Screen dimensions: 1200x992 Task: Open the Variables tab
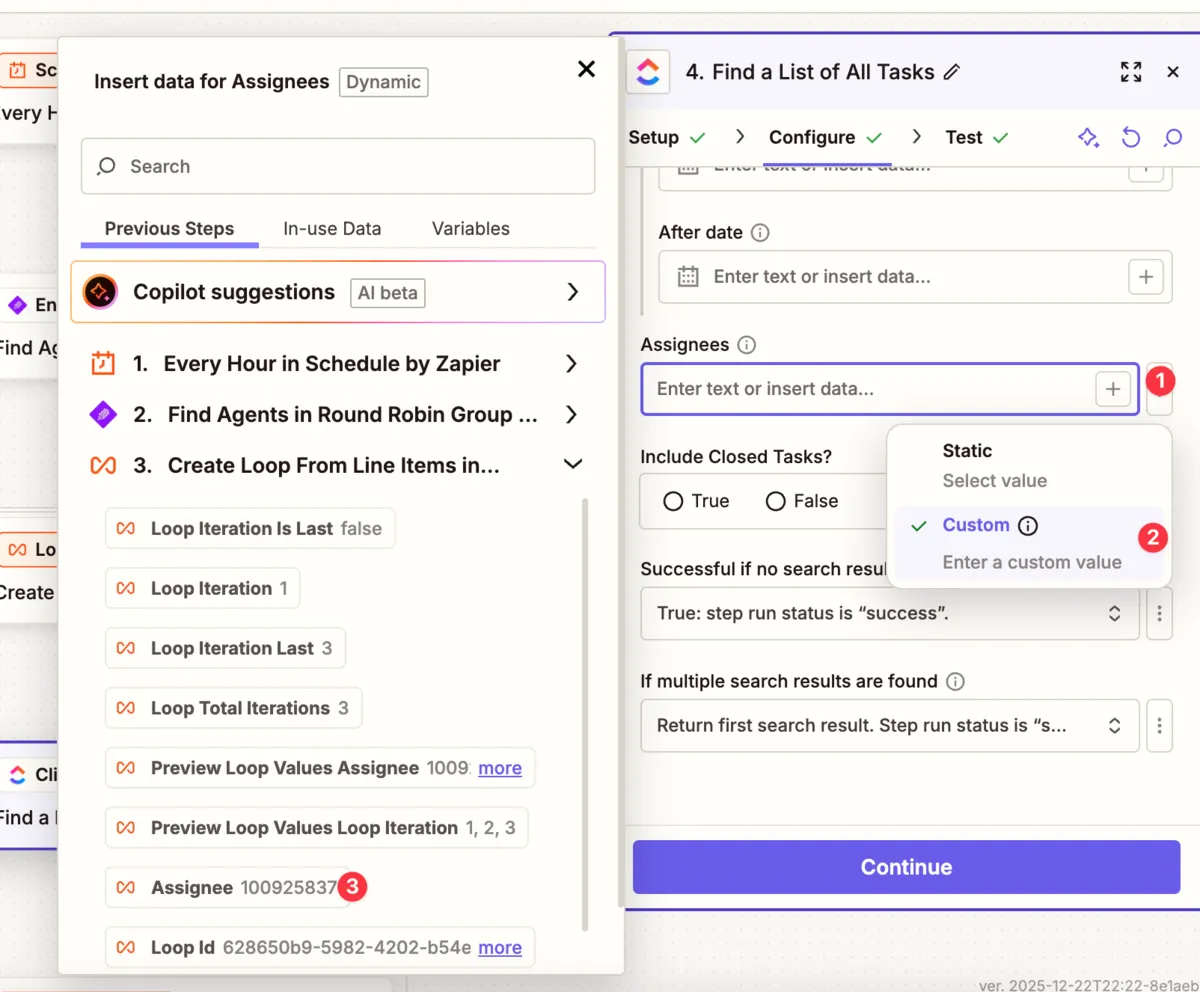pos(470,229)
